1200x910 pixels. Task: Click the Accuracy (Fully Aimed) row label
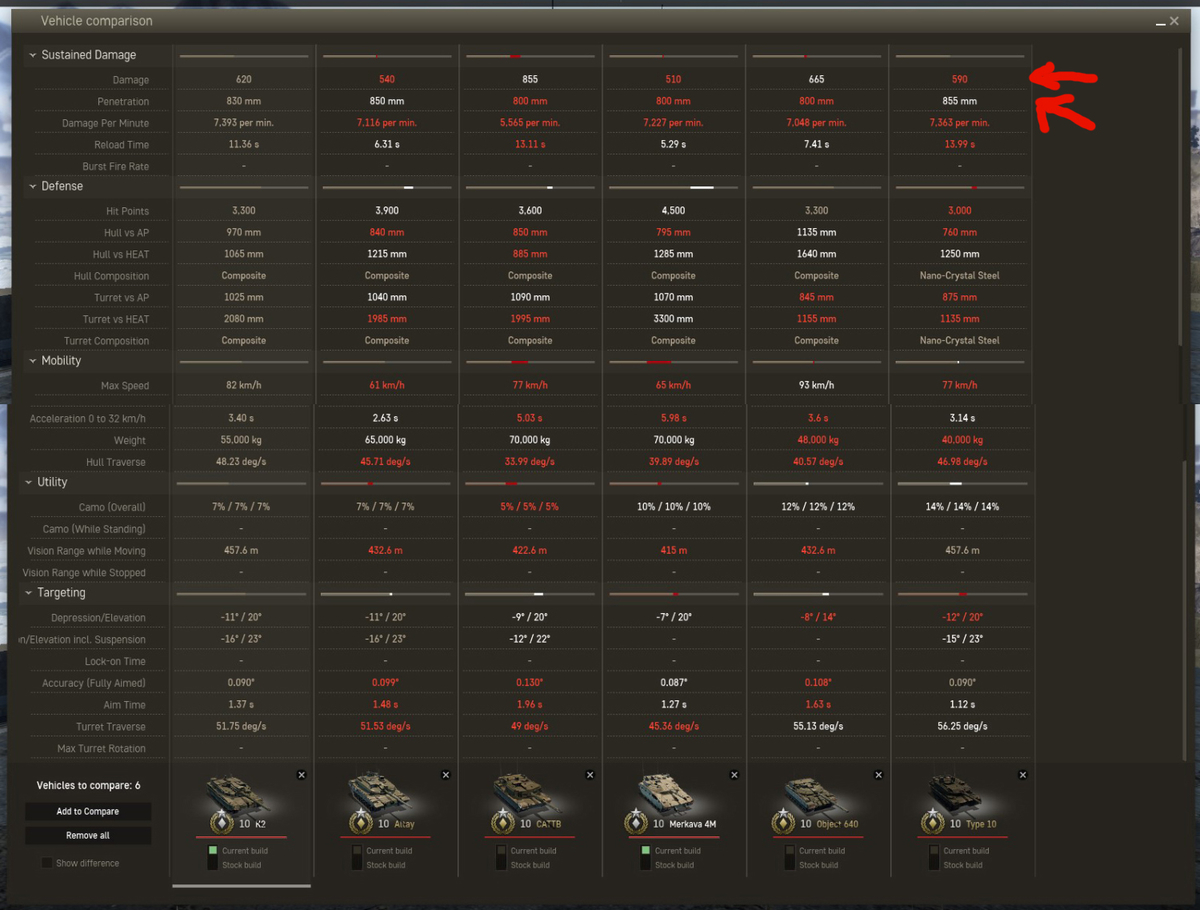(x=96, y=684)
